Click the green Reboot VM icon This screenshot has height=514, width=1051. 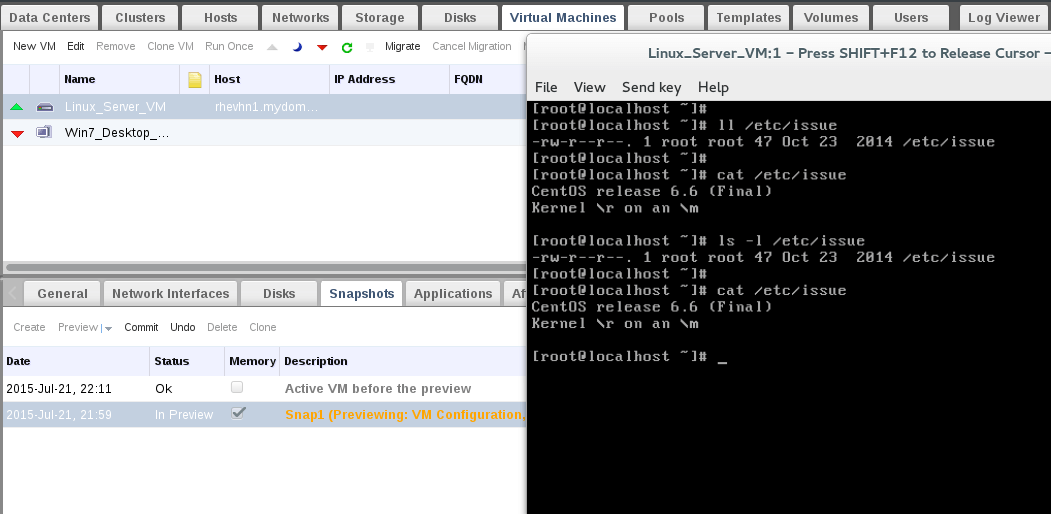pos(347,47)
